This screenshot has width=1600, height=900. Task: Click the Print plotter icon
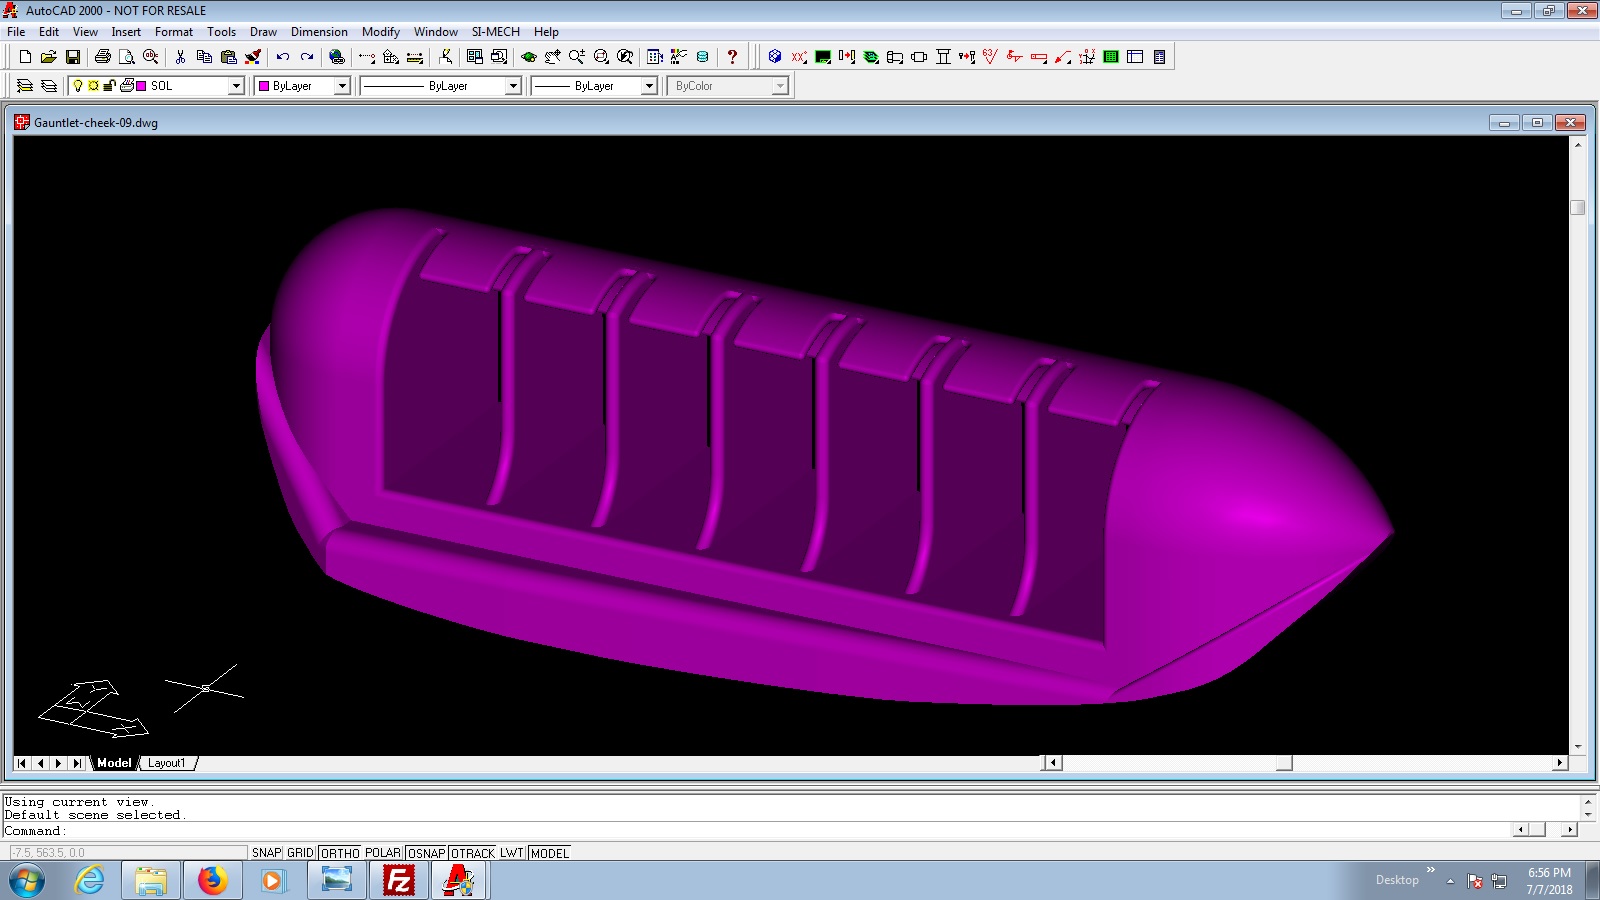point(102,57)
